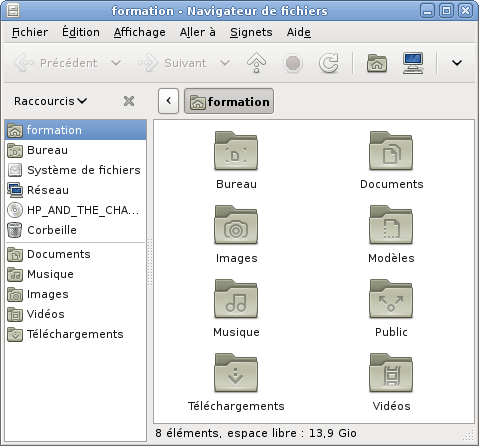Image resolution: width=479 pixels, height=446 pixels.
Task: Expand the Raccourcis sidebar dropdown
Action: click(x=51, y=101)
